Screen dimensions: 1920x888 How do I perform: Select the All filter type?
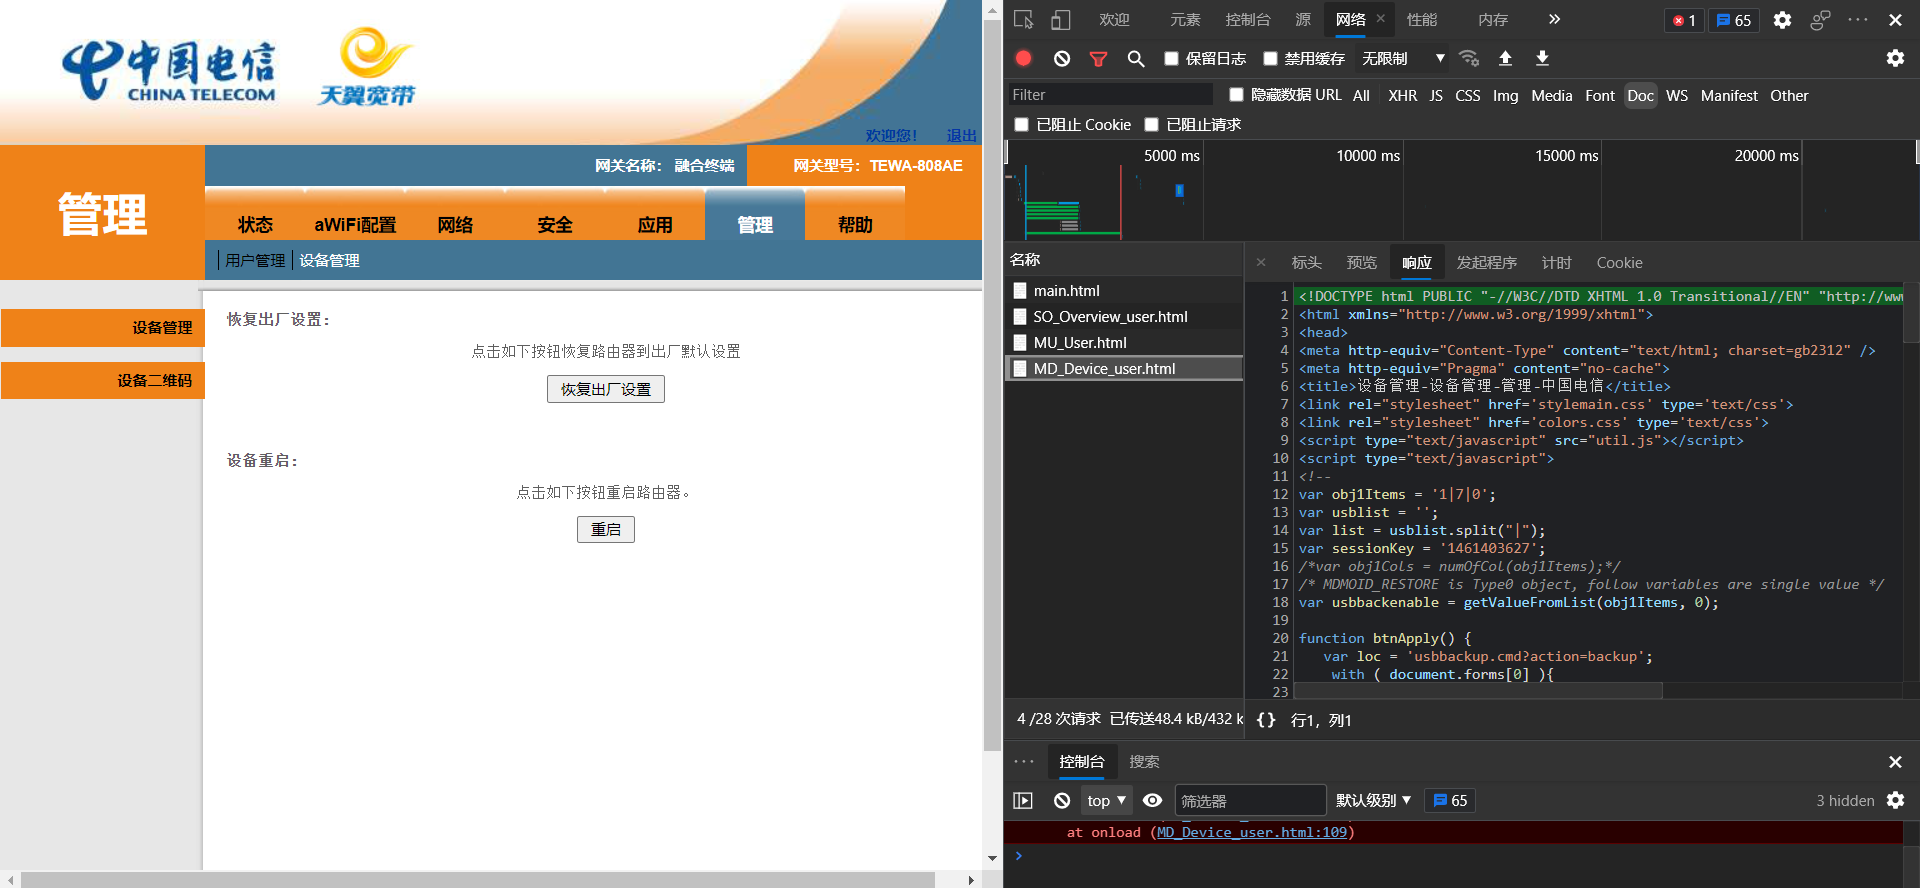[1361, 96]
